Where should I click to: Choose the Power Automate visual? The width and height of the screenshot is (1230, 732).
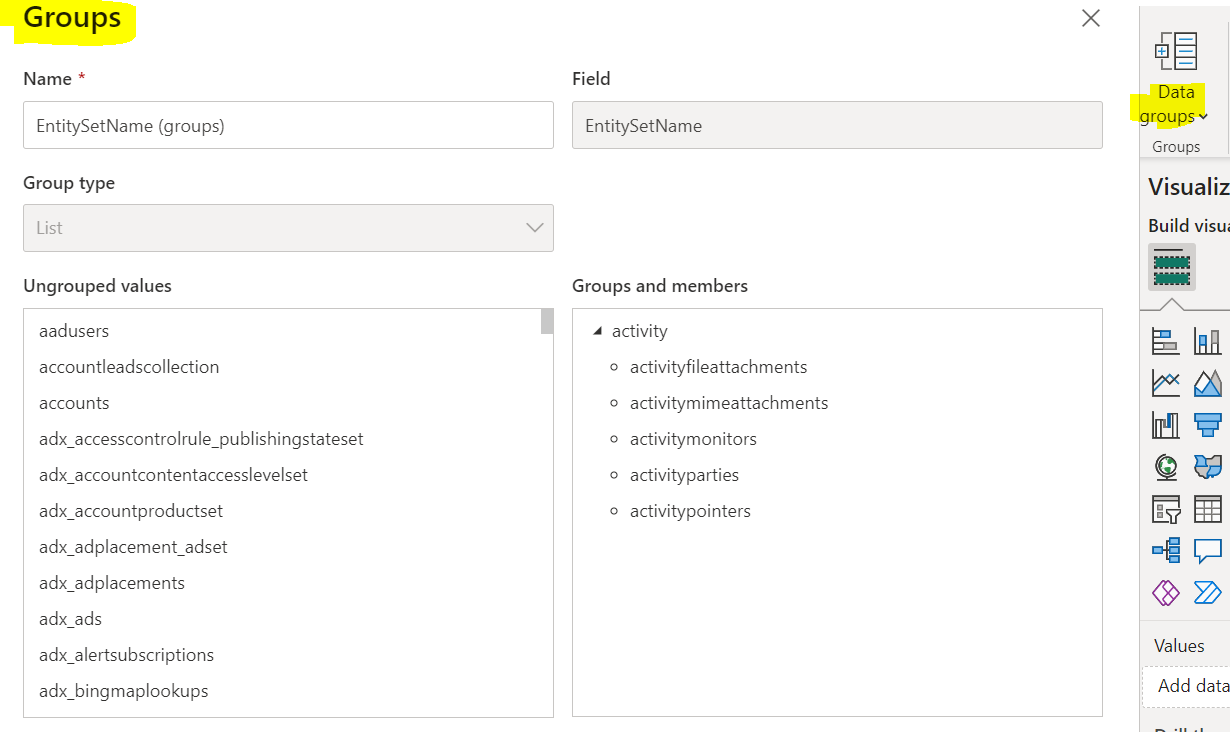[x=1208, y=593]
